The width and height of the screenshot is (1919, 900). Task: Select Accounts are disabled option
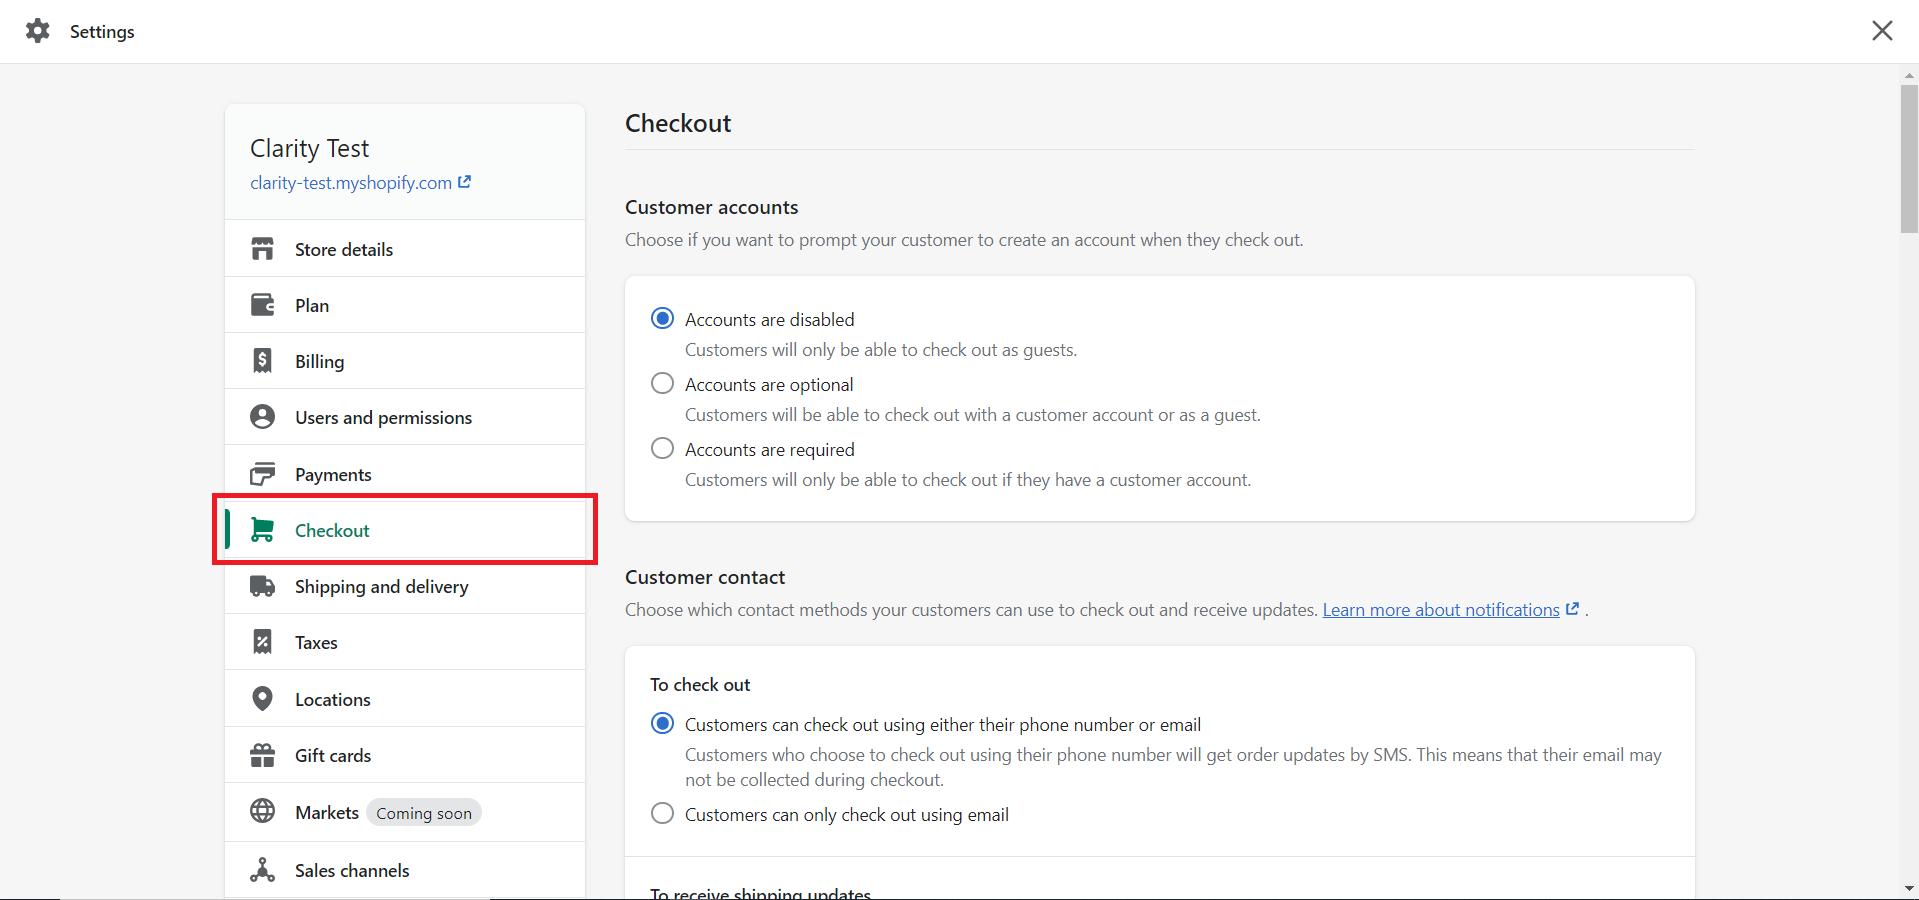tap(662, 319)
